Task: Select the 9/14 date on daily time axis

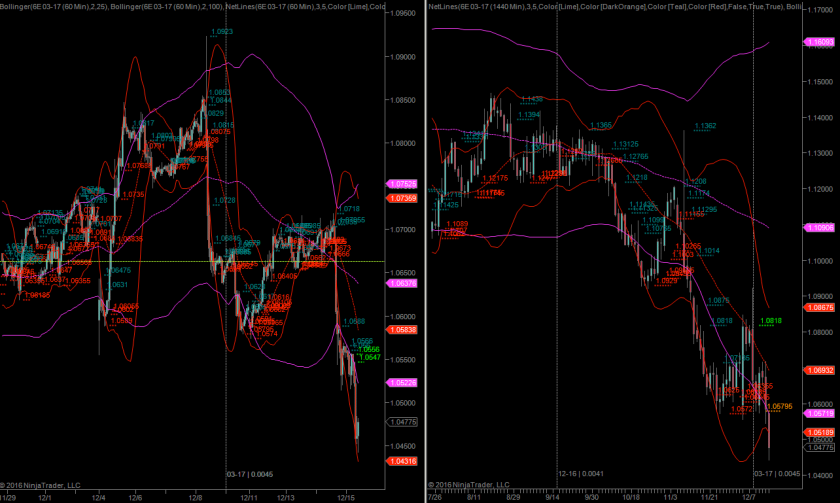Action: (551, 497)
